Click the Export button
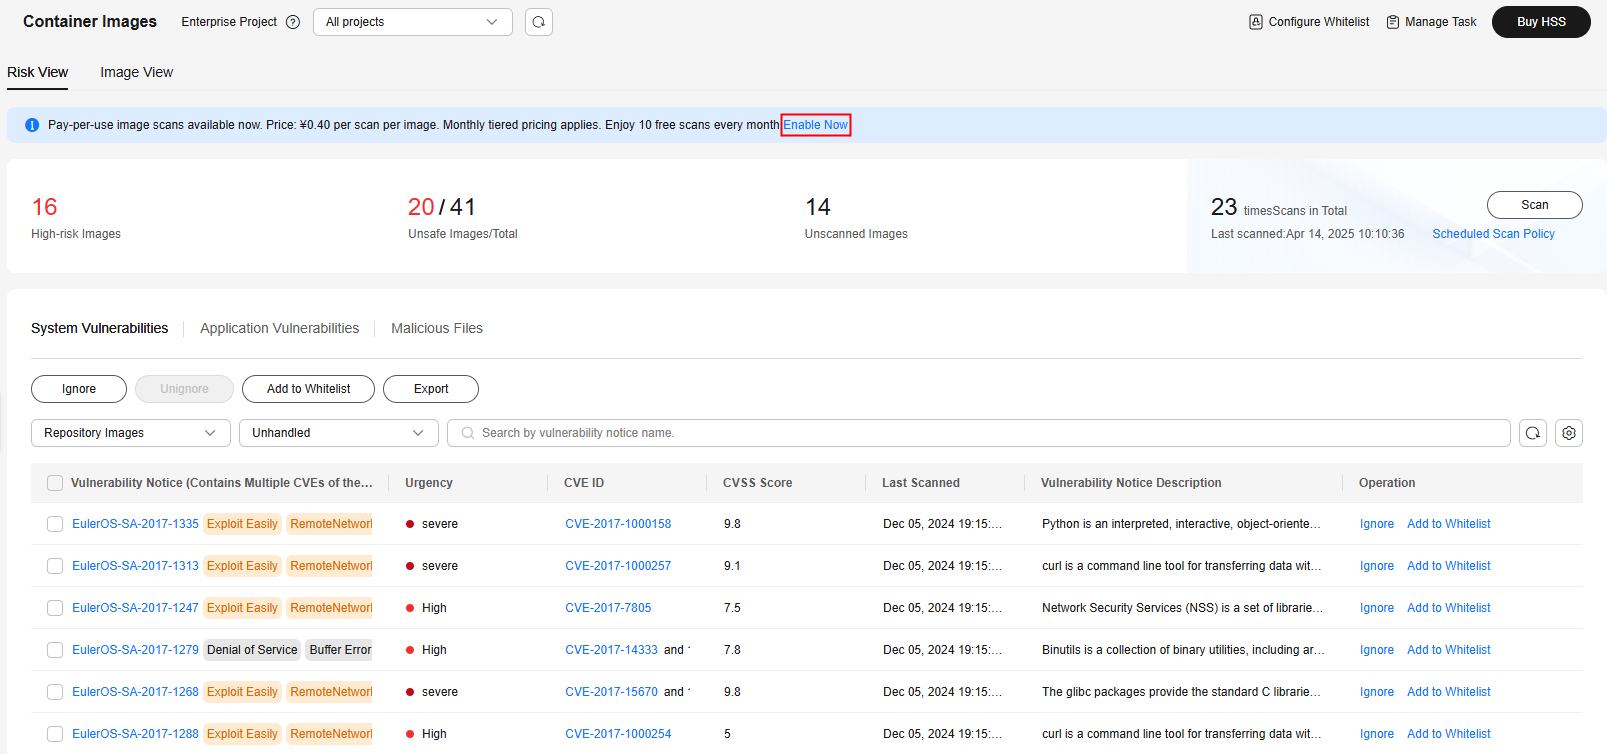Viewport: 1607px width, 754px height. (x=431, y=389)
